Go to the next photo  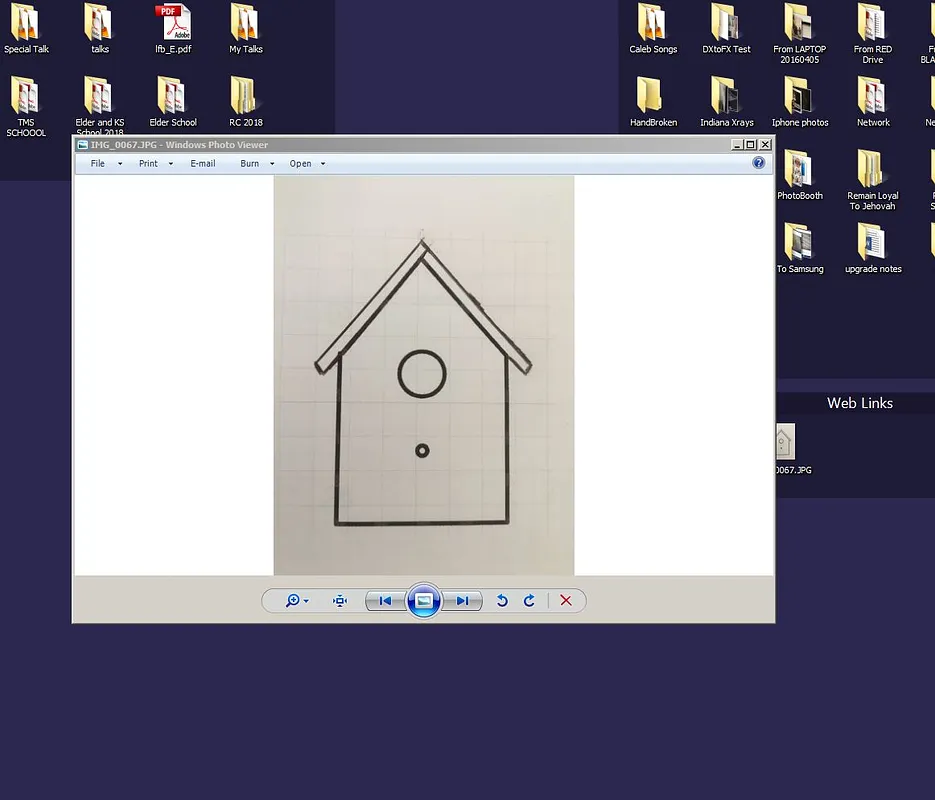(x=462, y=600)
